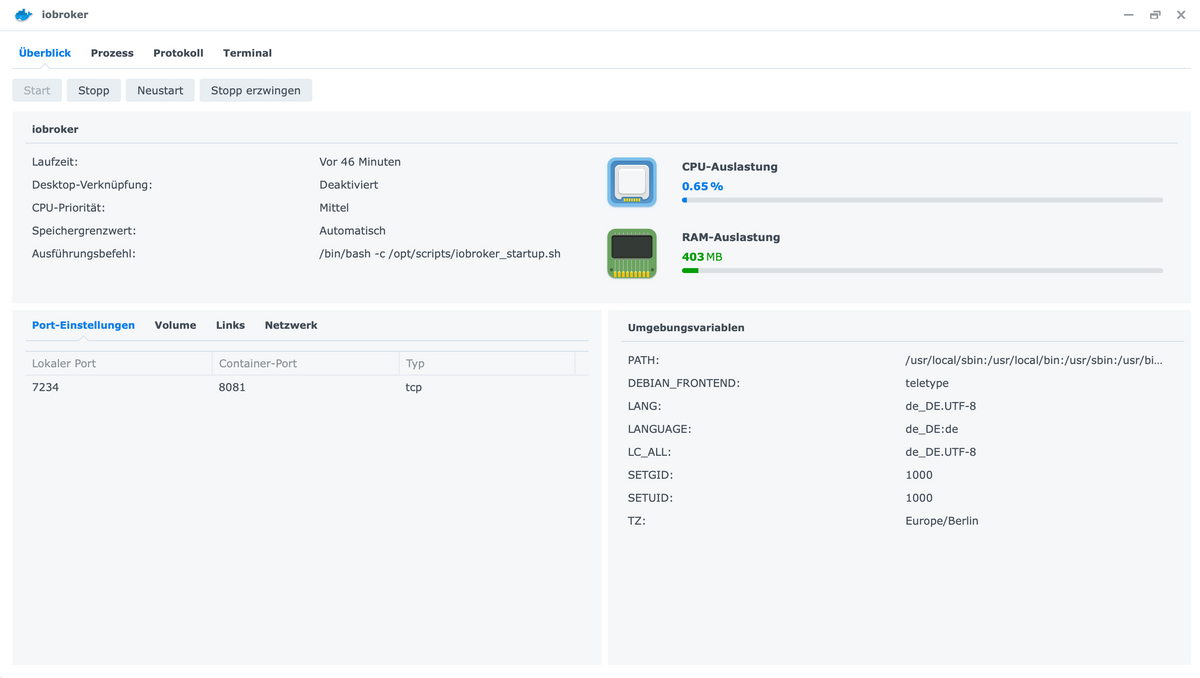Click the 403 MB RAM usage value
Screen dimensions: 1200x678
(x=702, y=257)
